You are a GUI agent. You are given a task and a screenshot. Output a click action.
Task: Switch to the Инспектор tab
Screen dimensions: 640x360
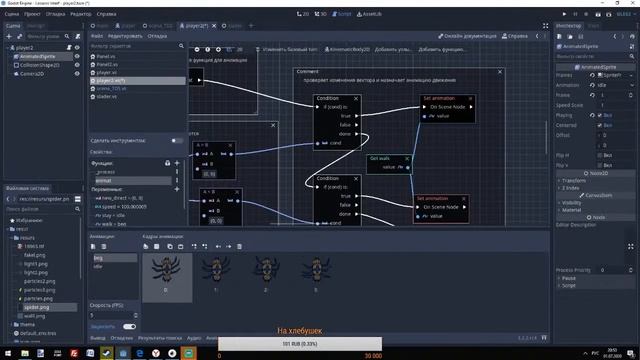569,26
